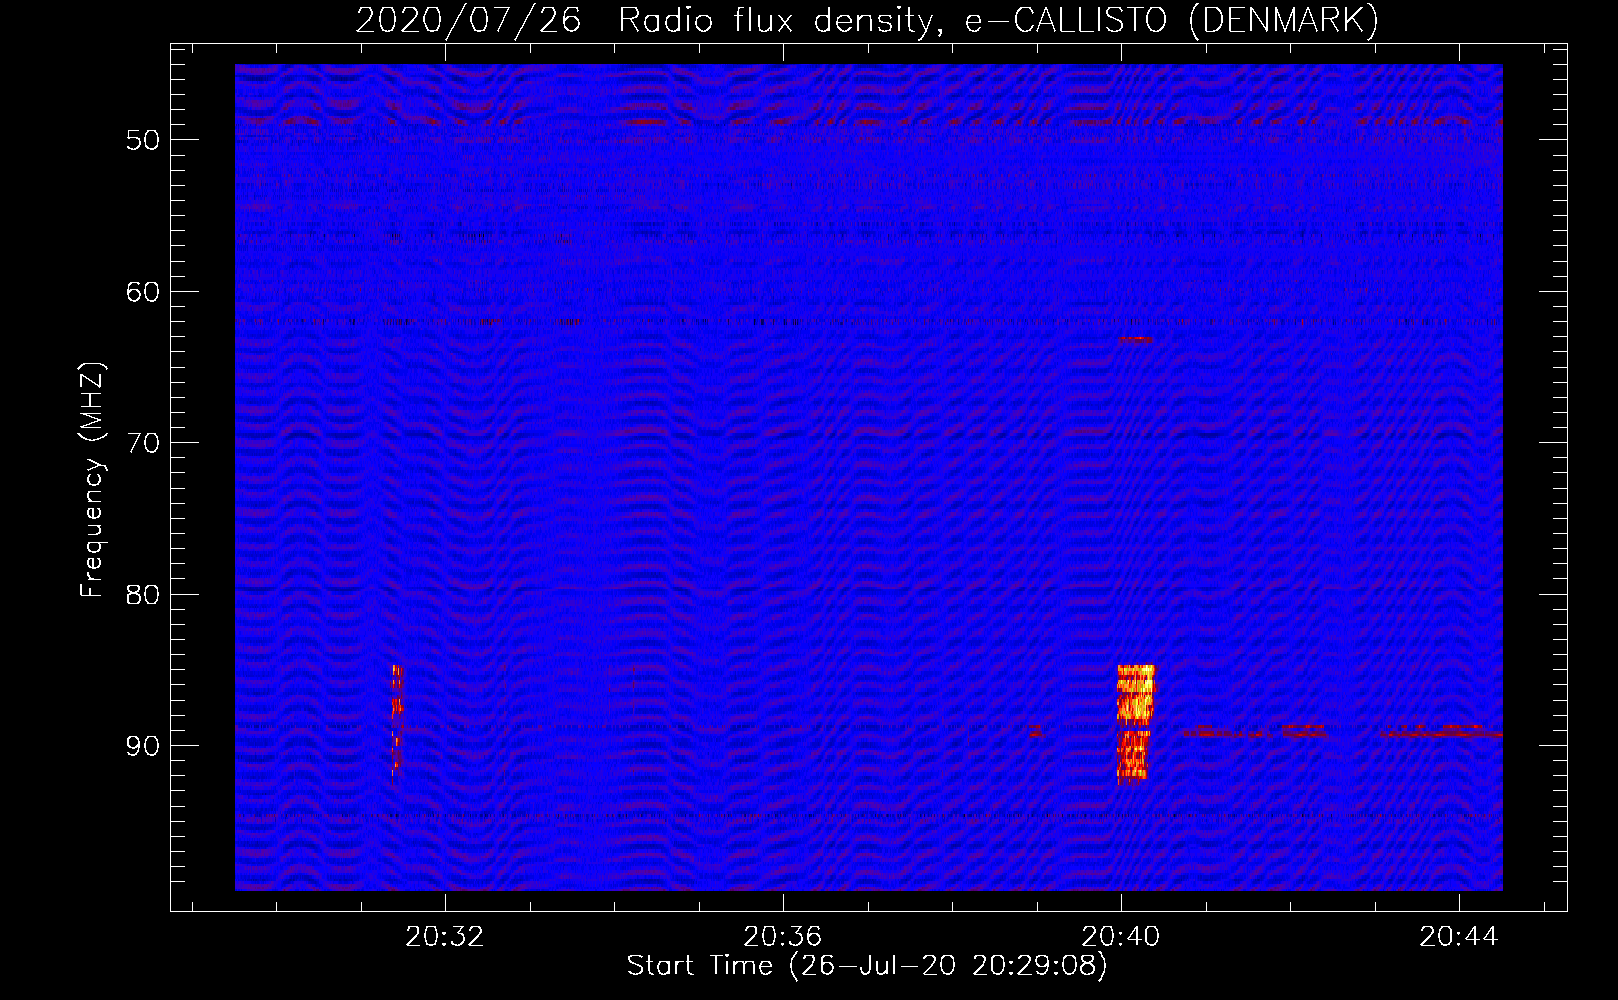The image size is (1618, 1000).
Task: Select the 90 MHz frequency tick label
Action: pyautogui.click(x=143, y=746)
